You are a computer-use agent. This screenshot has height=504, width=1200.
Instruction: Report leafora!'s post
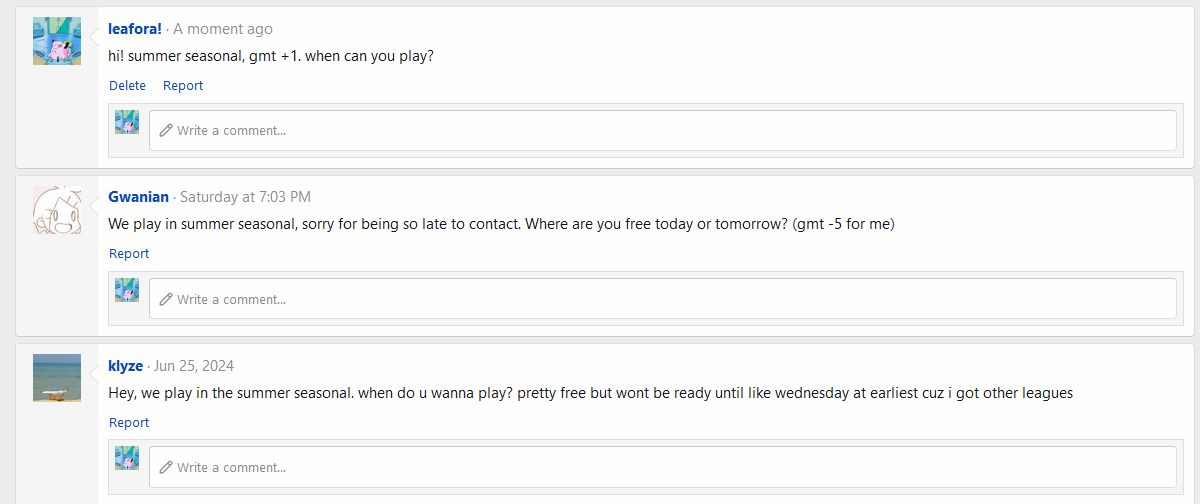coord(183,85)
